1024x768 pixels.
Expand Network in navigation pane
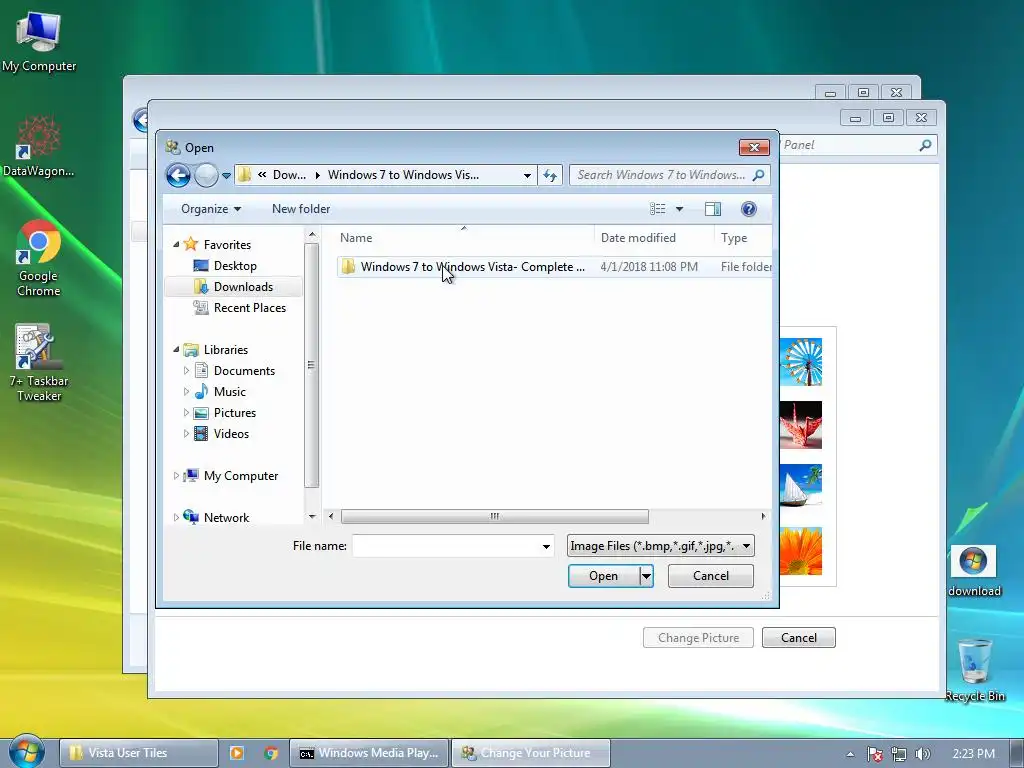tap(176, 517)
